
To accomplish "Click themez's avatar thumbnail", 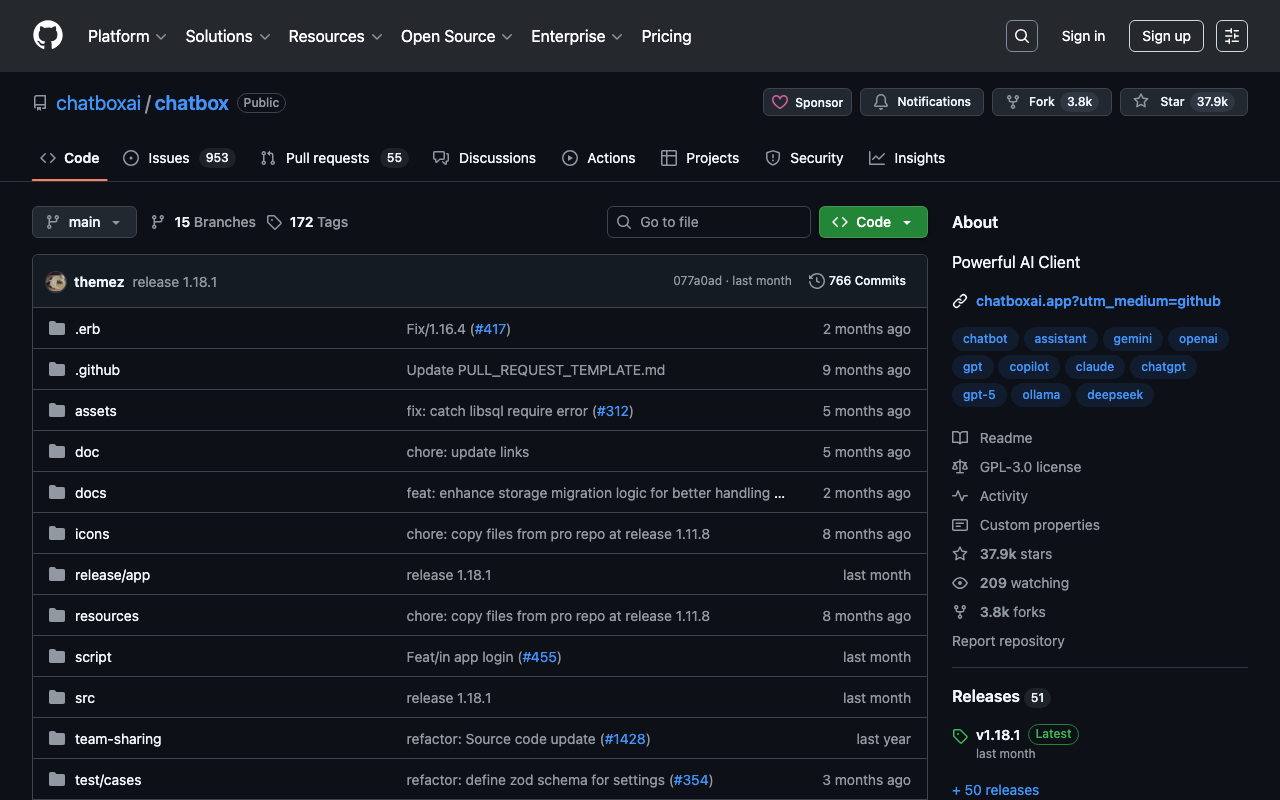I will tap(56, 282).
